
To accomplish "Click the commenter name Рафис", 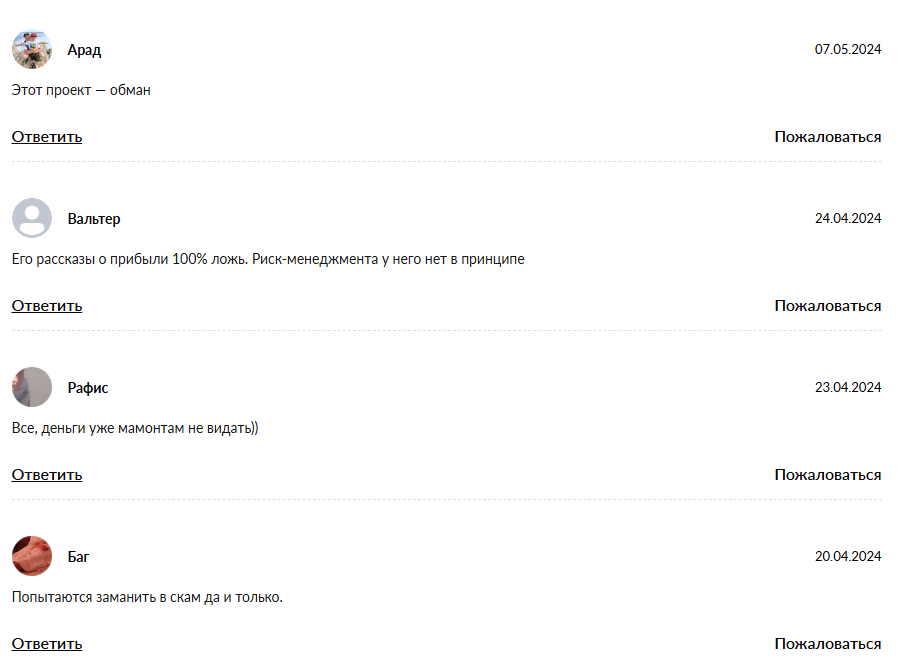I will point(88,387).
